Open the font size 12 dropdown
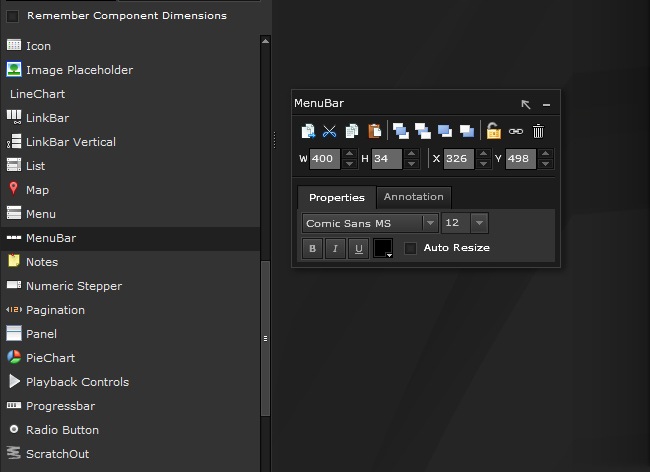This screenshot has width=650, height=472. (x=465, y=223)
